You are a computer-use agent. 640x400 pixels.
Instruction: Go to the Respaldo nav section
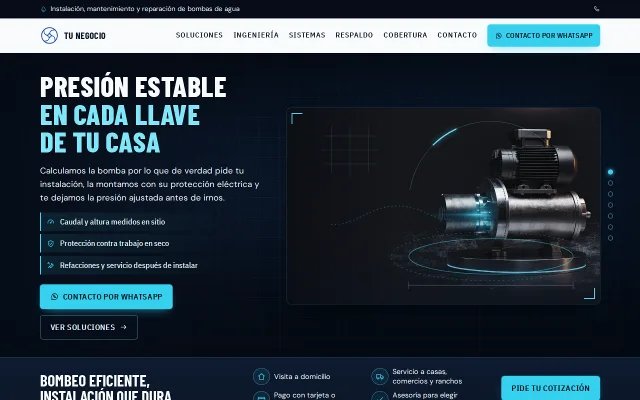coord(354,35)
